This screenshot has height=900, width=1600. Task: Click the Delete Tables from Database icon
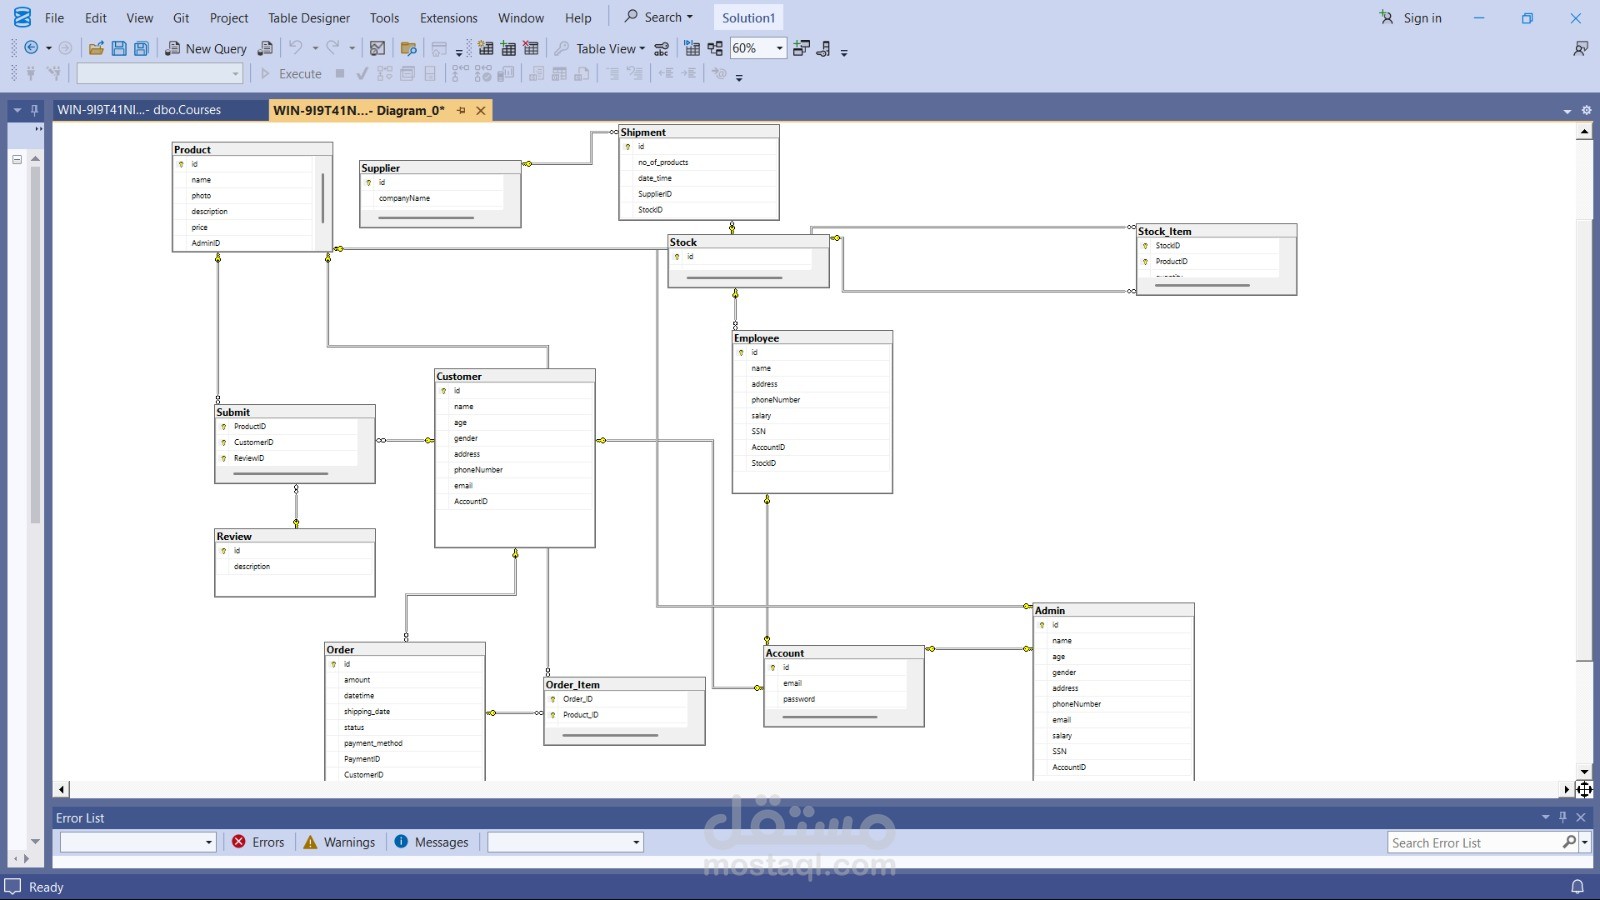pyautogui.click(x=531, y=48)
